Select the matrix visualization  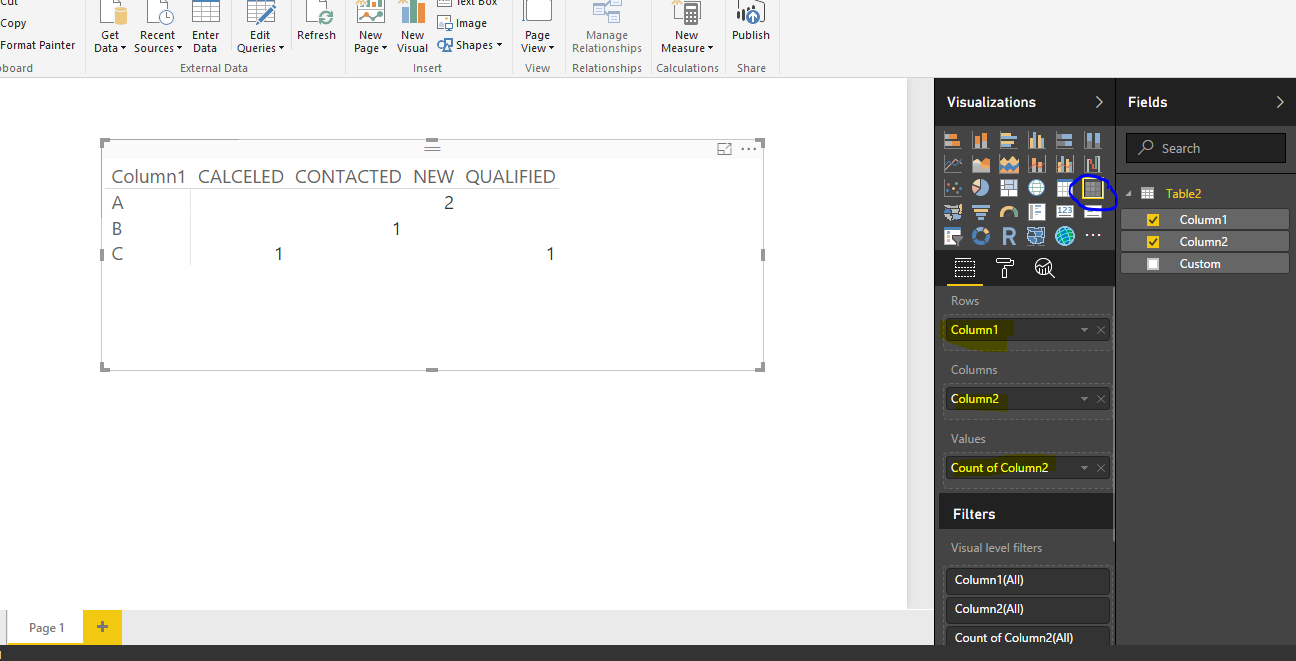1092,188
